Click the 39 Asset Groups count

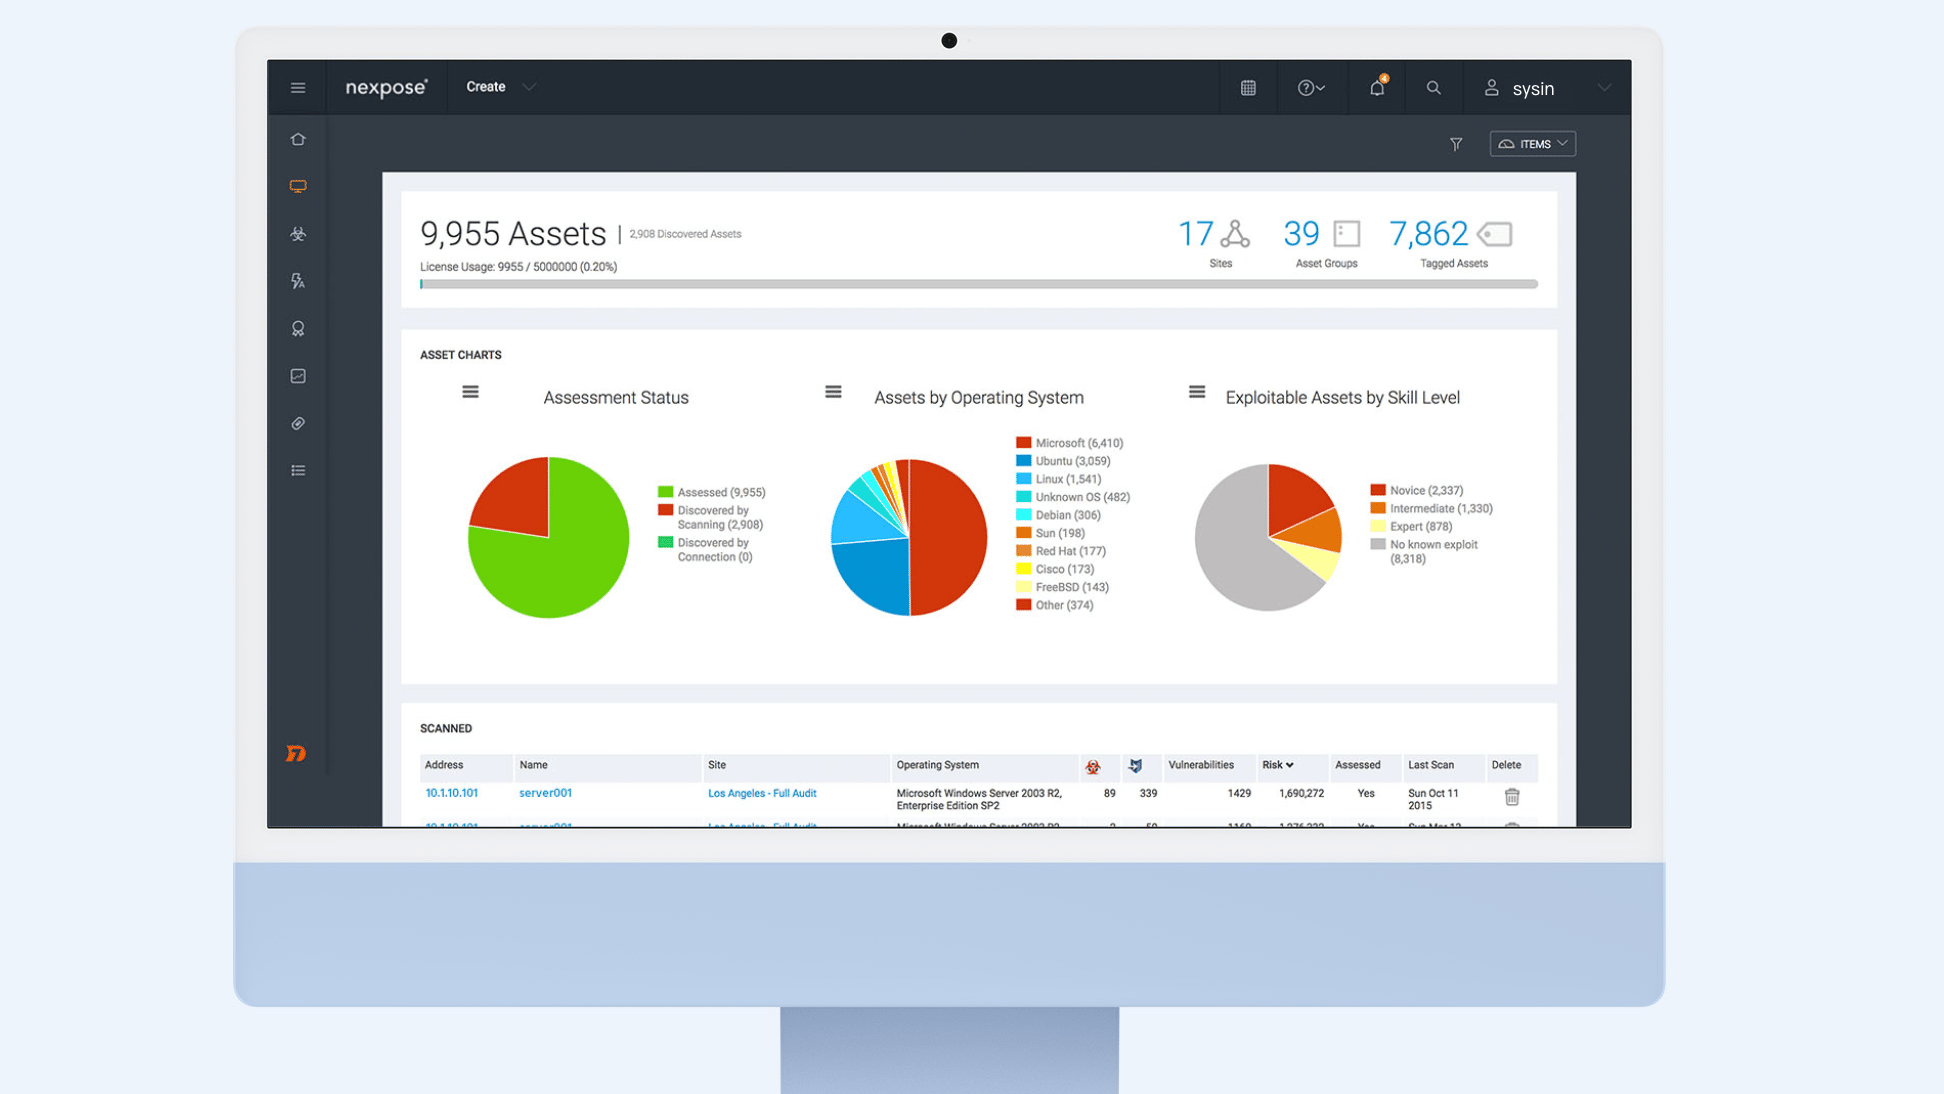click(1301, 234)
